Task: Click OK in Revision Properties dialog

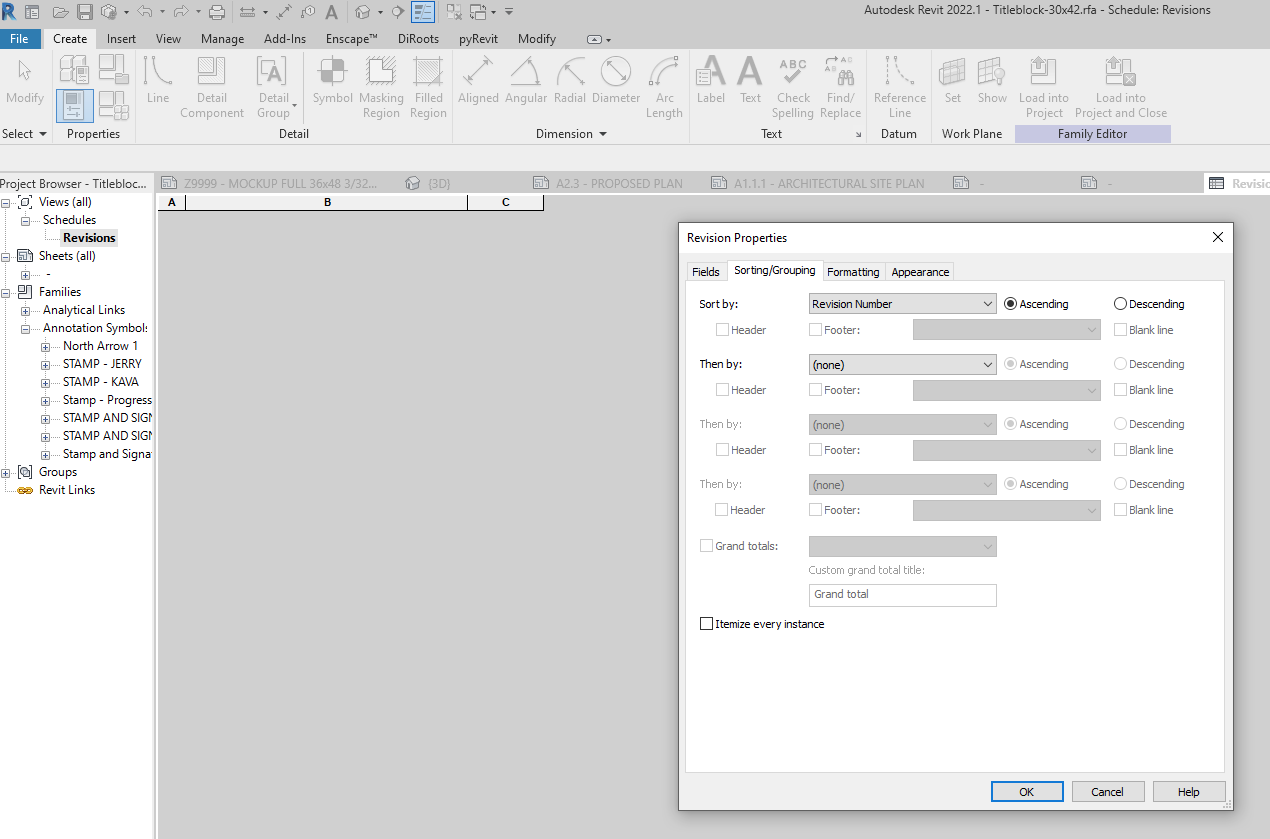Action: coord(1027,791)
